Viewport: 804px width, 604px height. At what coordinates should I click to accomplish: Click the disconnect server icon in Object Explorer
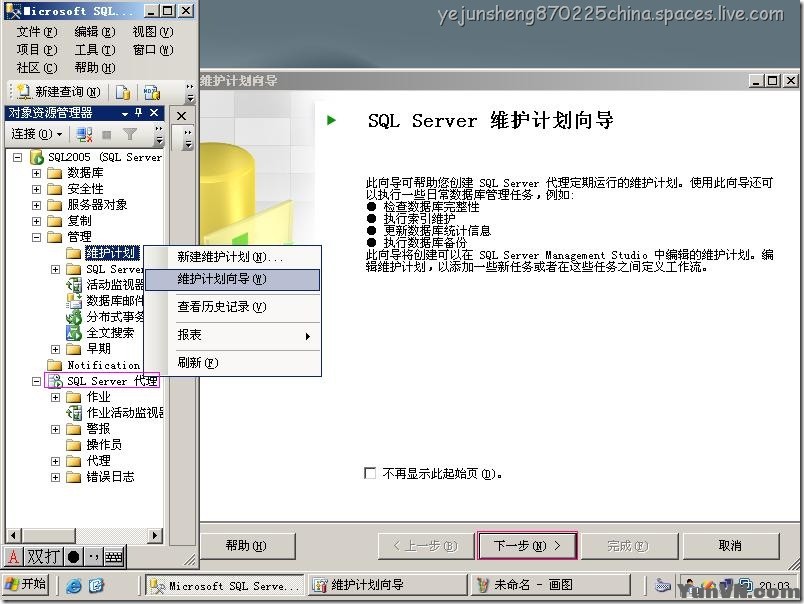pos(84,134)
